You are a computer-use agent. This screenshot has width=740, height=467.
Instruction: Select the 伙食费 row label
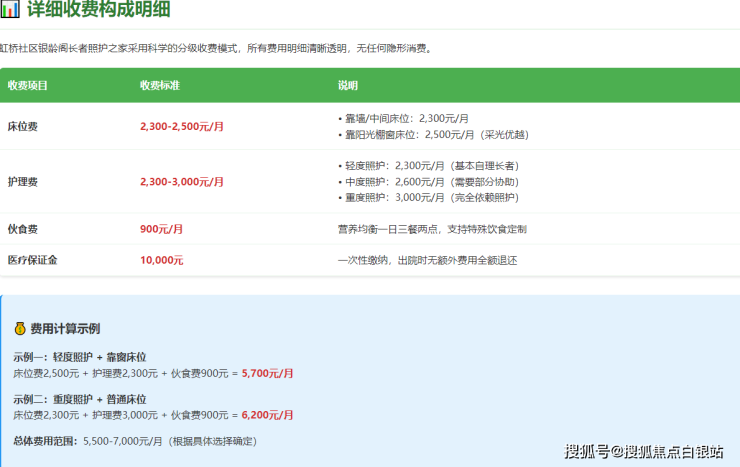pos(22,229)
